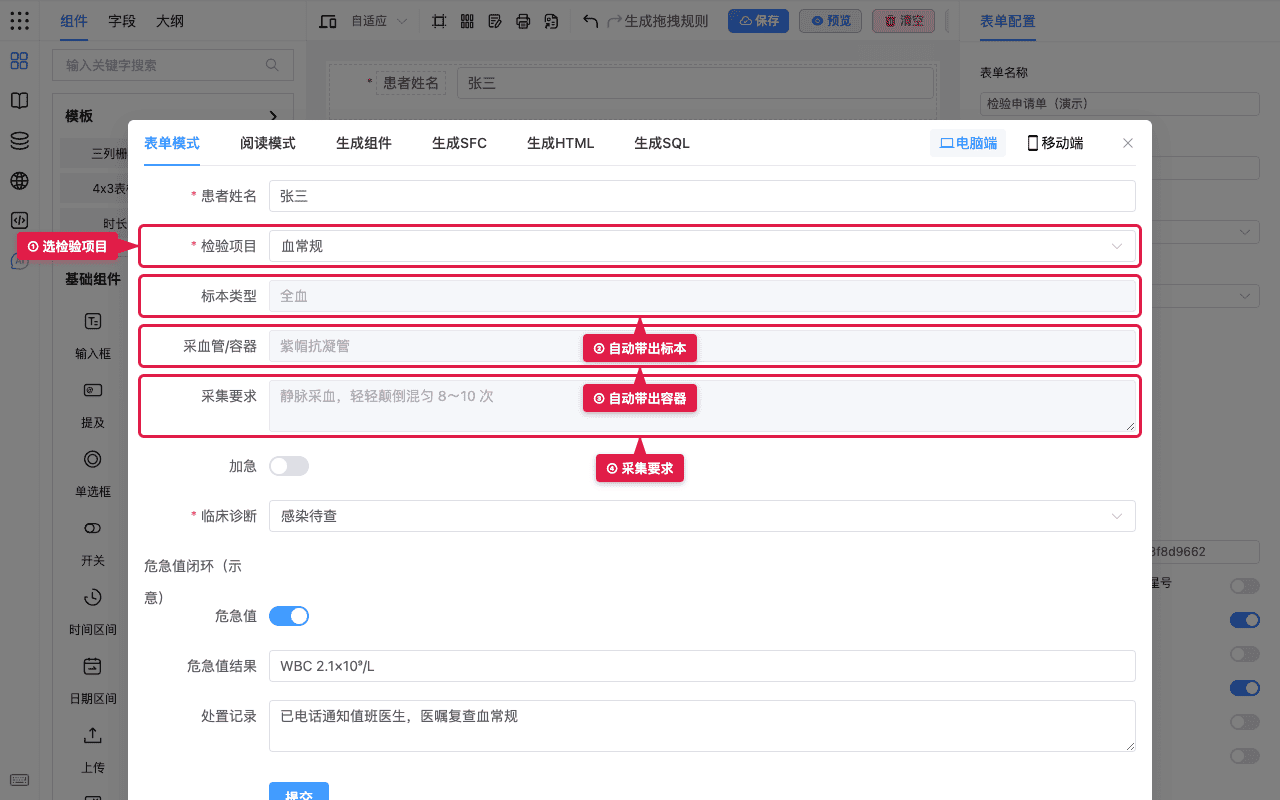Image resolution: width=1280 pixels, height=800 pixels.
Task: Open the code sidebar icon
Action: [x=19, y=221]
